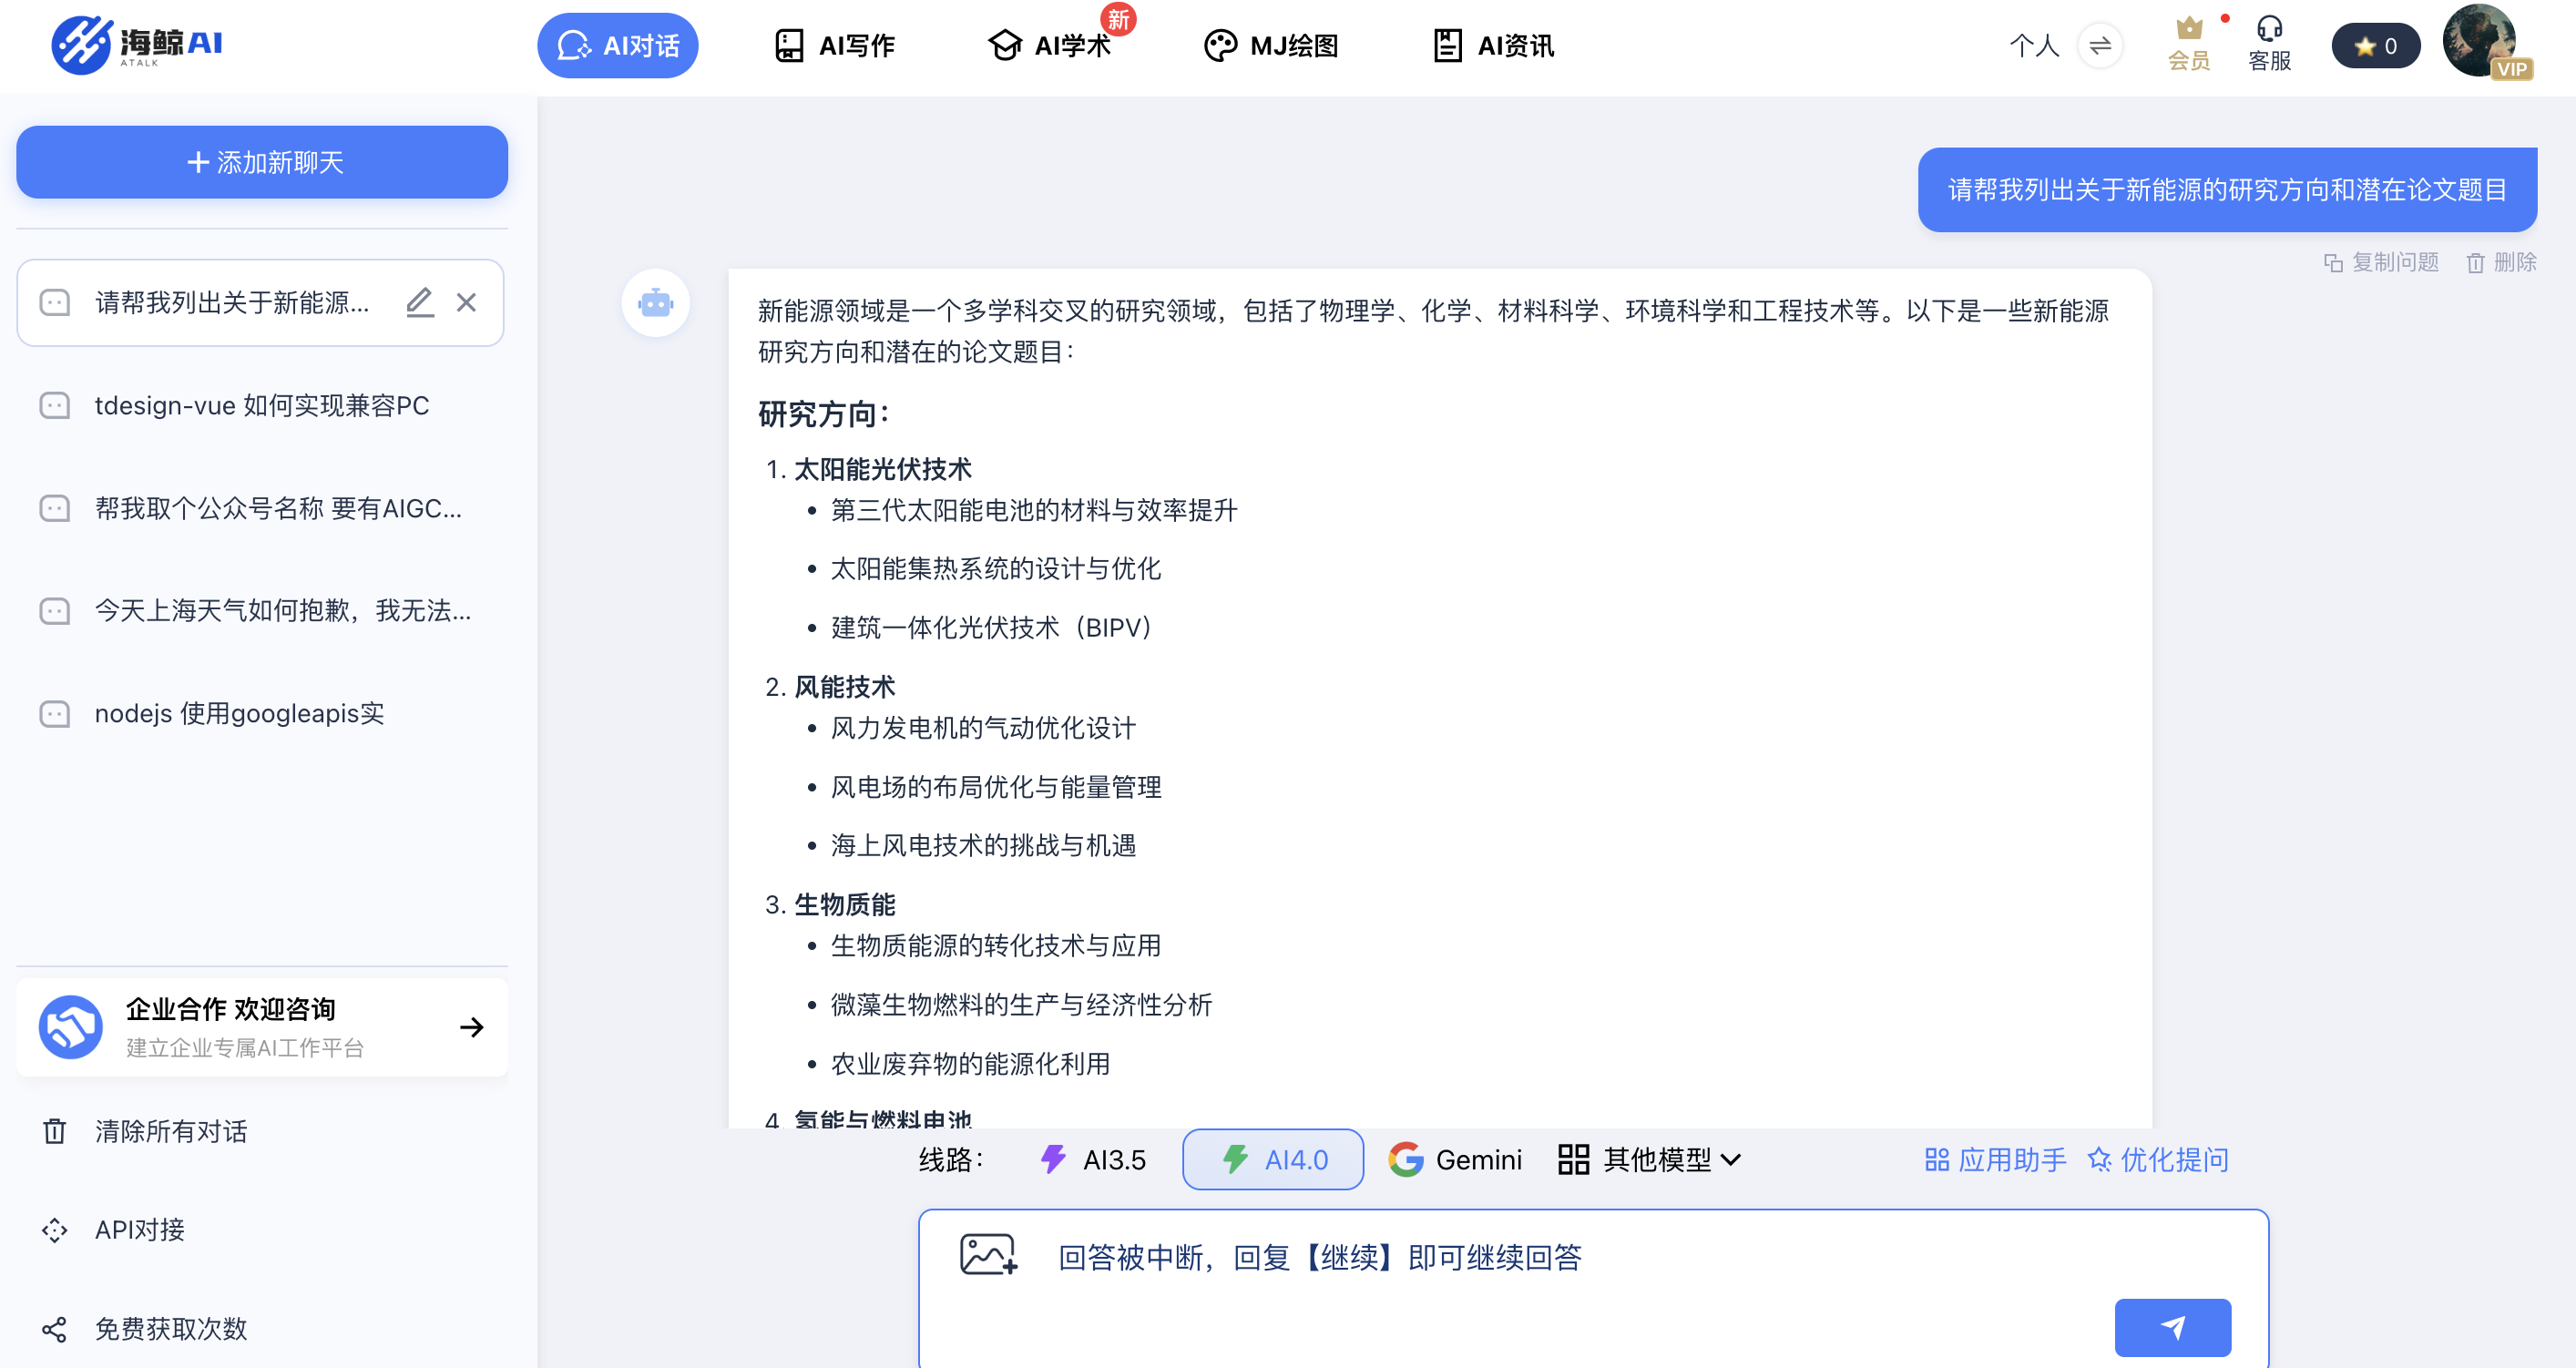Image resolution: width=2576 pixels, height=1368 pixels.
Task: Open the AI学术 tab
Action: click(x=1048, y=45)
